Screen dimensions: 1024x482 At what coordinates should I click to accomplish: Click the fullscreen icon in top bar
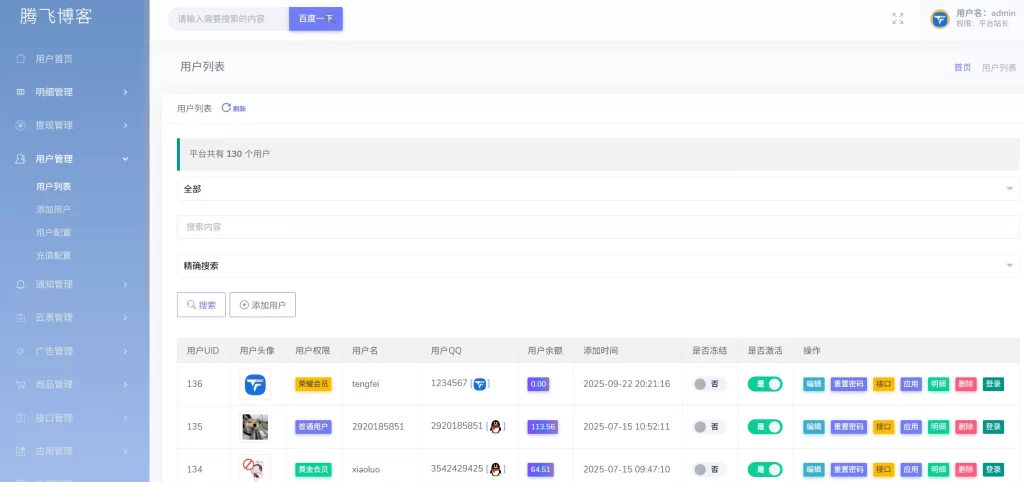(897, 19)
